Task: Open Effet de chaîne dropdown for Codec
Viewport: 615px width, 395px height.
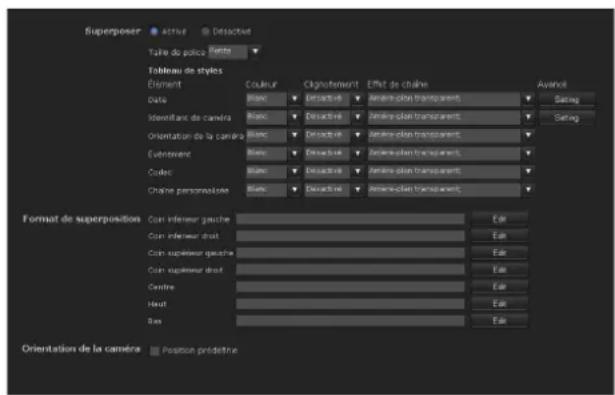Action: click(451, 171)
